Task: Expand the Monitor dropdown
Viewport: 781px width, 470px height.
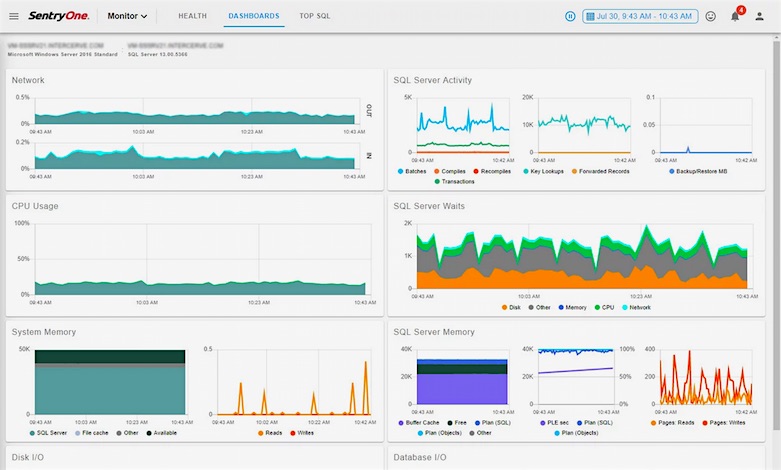Action: (x=127, y=16)
